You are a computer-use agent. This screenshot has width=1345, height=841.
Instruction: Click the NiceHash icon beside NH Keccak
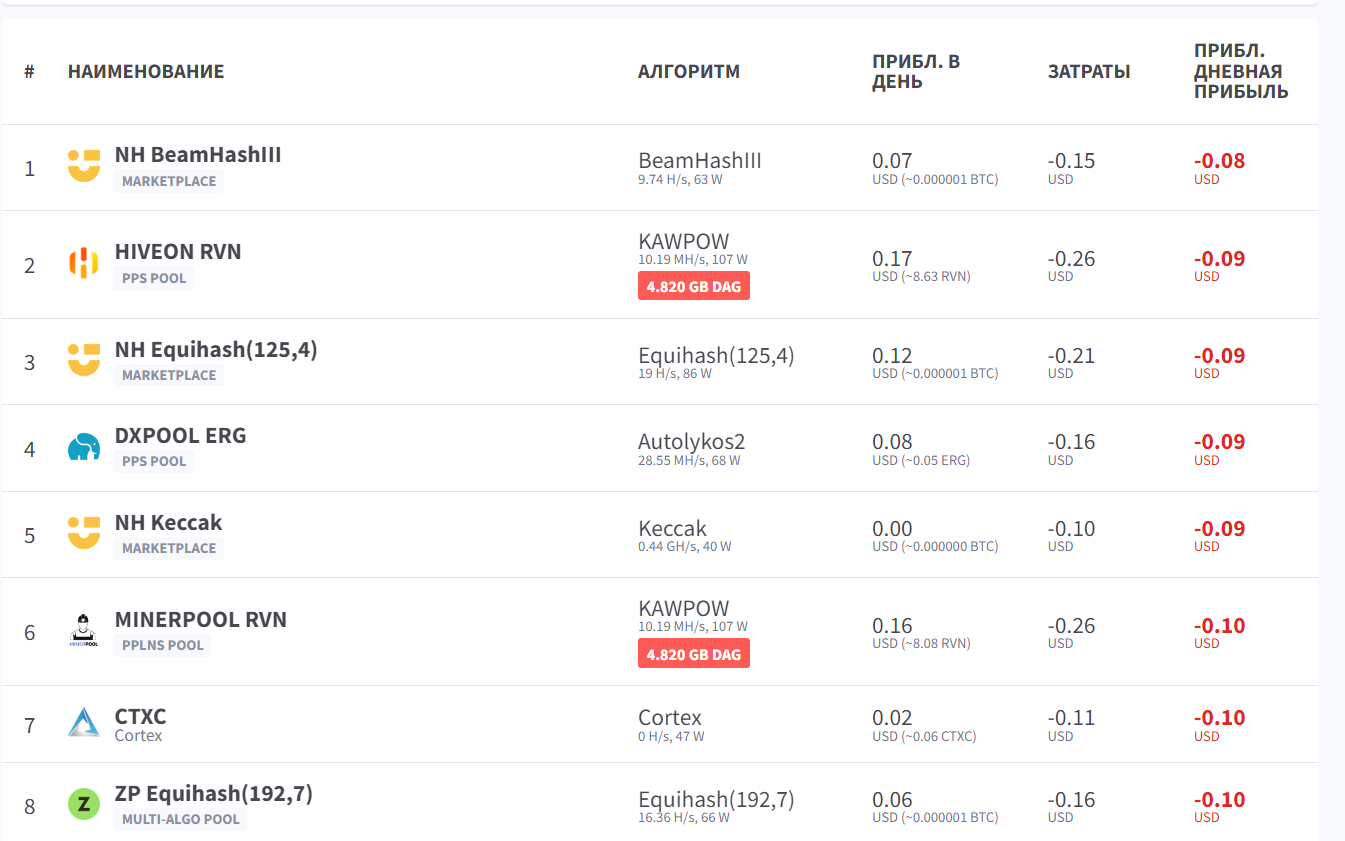tap(84, 533)
